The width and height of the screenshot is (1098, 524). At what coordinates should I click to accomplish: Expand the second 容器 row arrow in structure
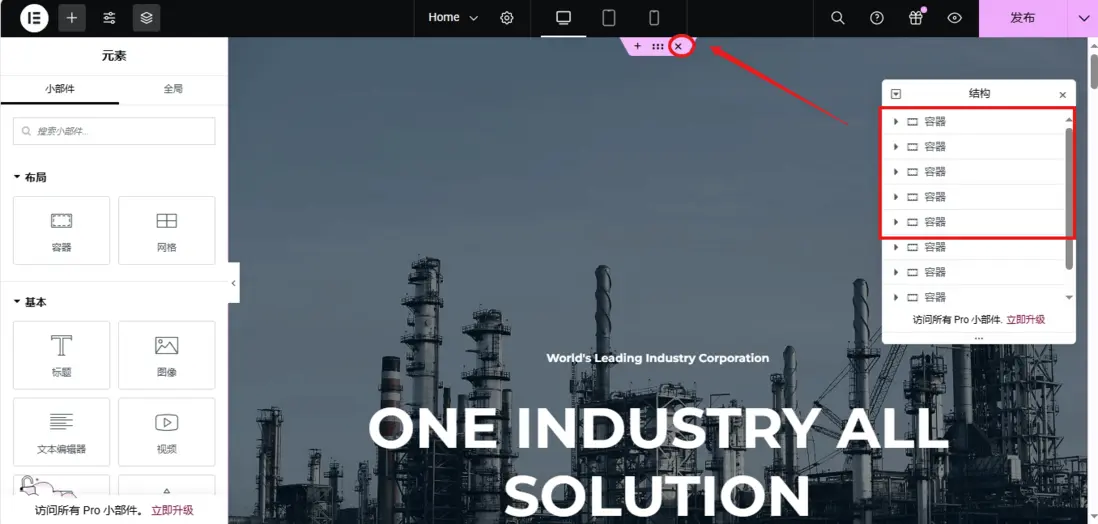pyautogui.click(x=896, y=147)
